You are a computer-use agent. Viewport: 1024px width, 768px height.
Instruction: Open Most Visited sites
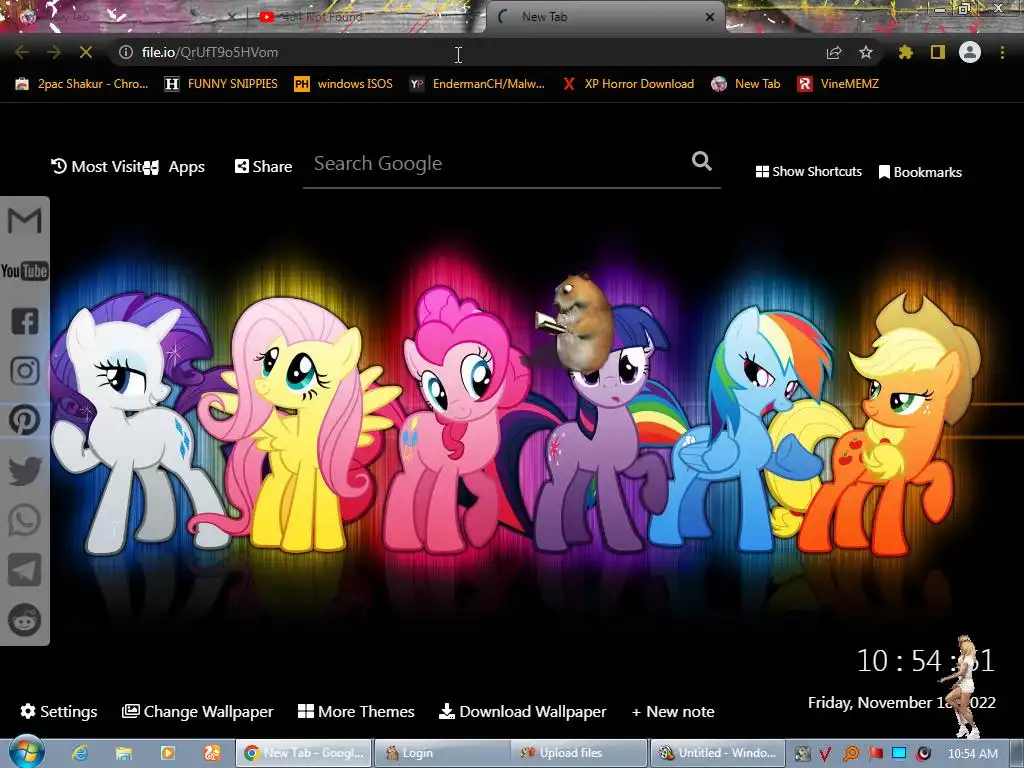pyautogui.click(x=97, y=167)
